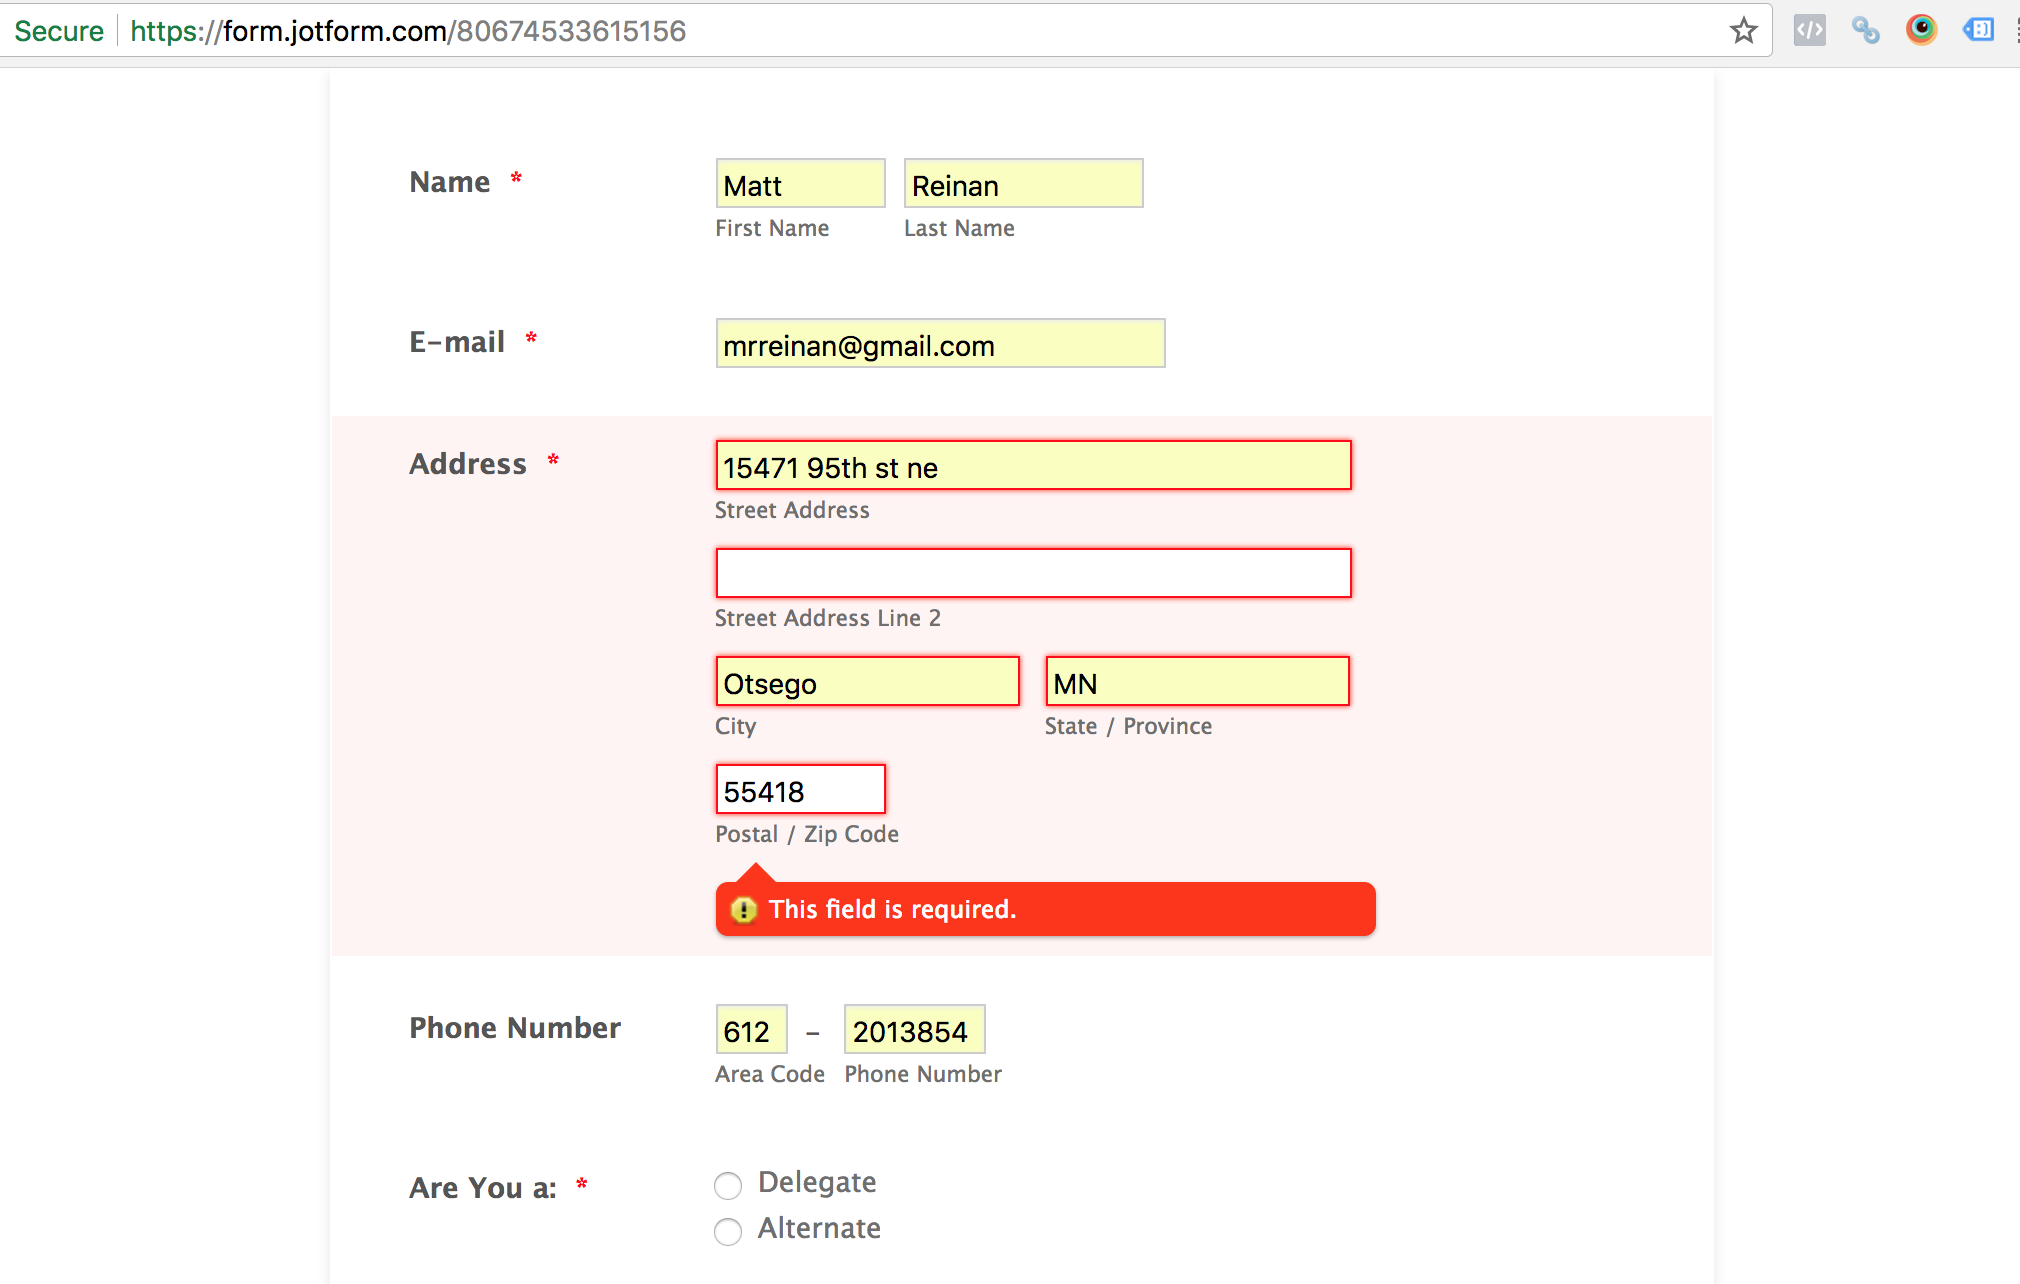Select the Postal Zip Code field showing 55418

pyautogui.click(x=799, y=789)
